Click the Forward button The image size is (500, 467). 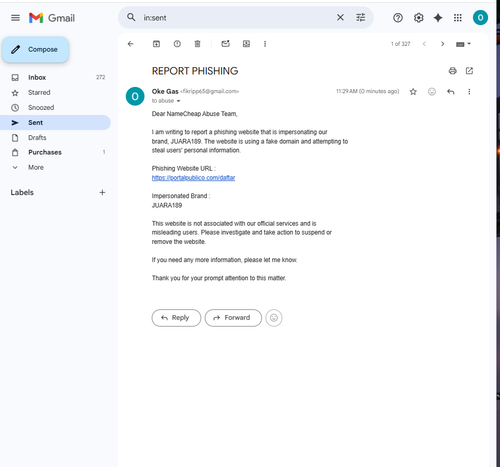click(233, 318)
